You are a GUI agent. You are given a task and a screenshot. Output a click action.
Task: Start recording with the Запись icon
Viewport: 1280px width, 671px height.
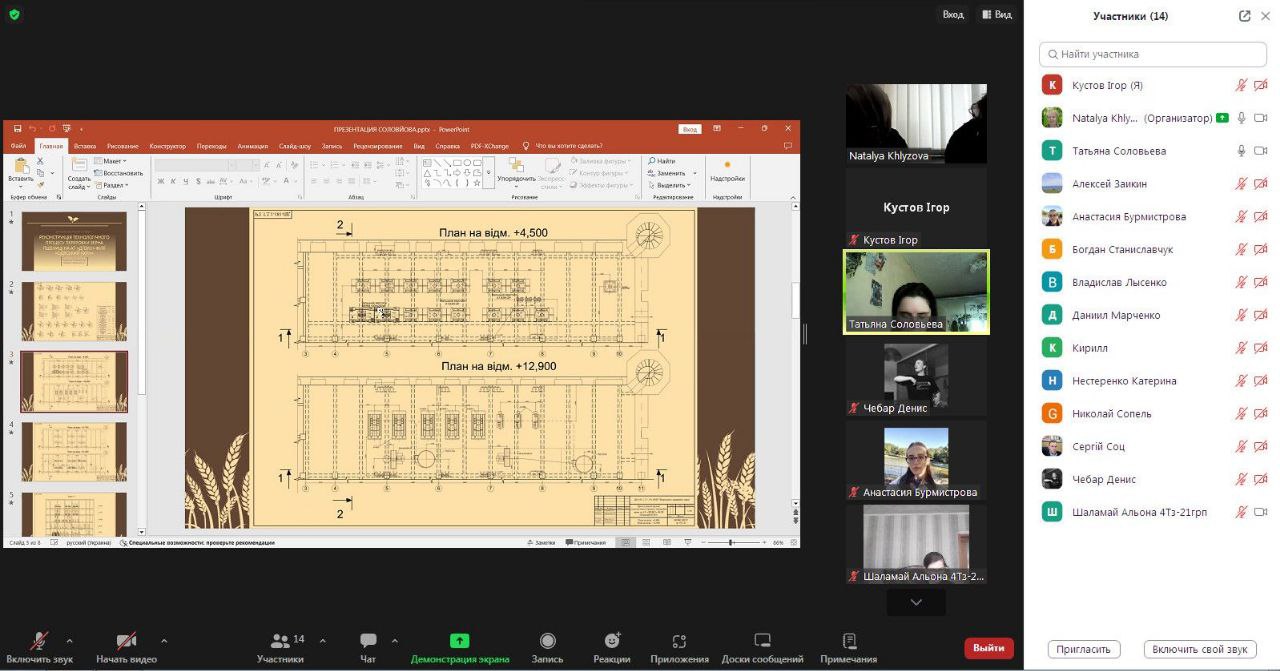pos(547,642)
